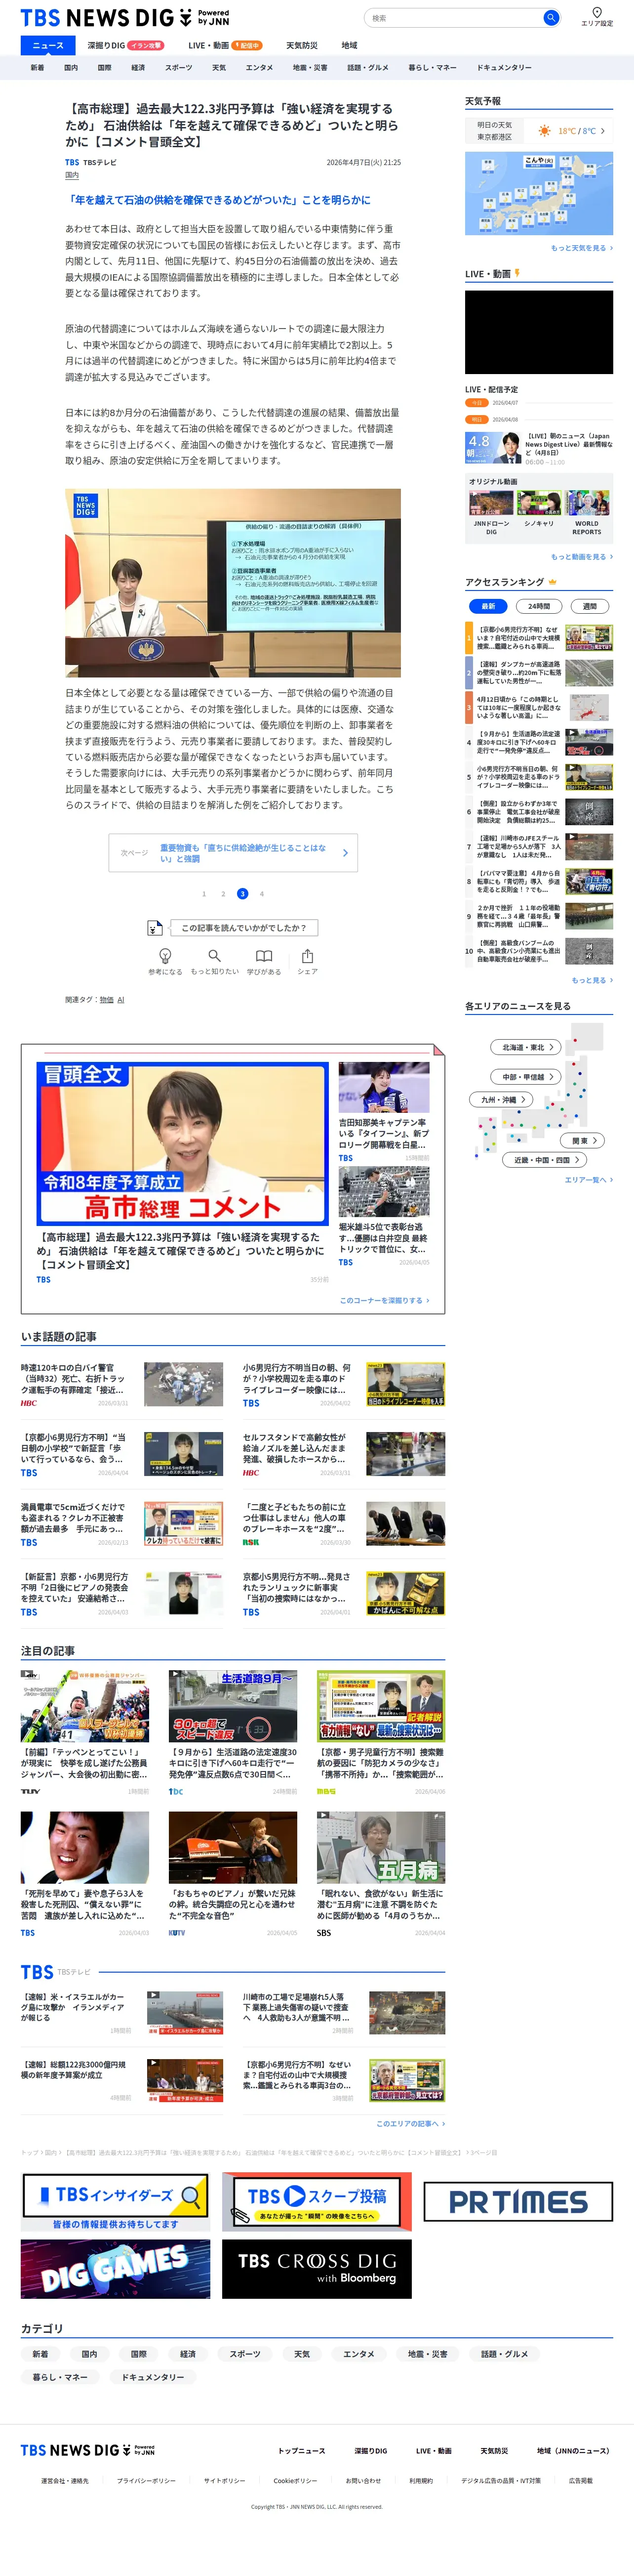Open もっと天気を見る link
Viewport: 634px width, 2576px height.
tap(582, 248)
